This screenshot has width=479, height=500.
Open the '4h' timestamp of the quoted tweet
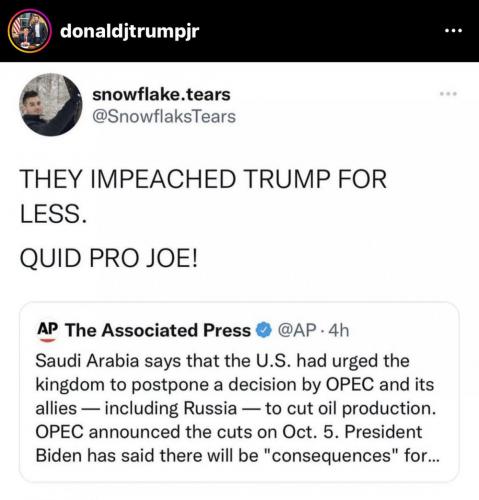[339, 330]
